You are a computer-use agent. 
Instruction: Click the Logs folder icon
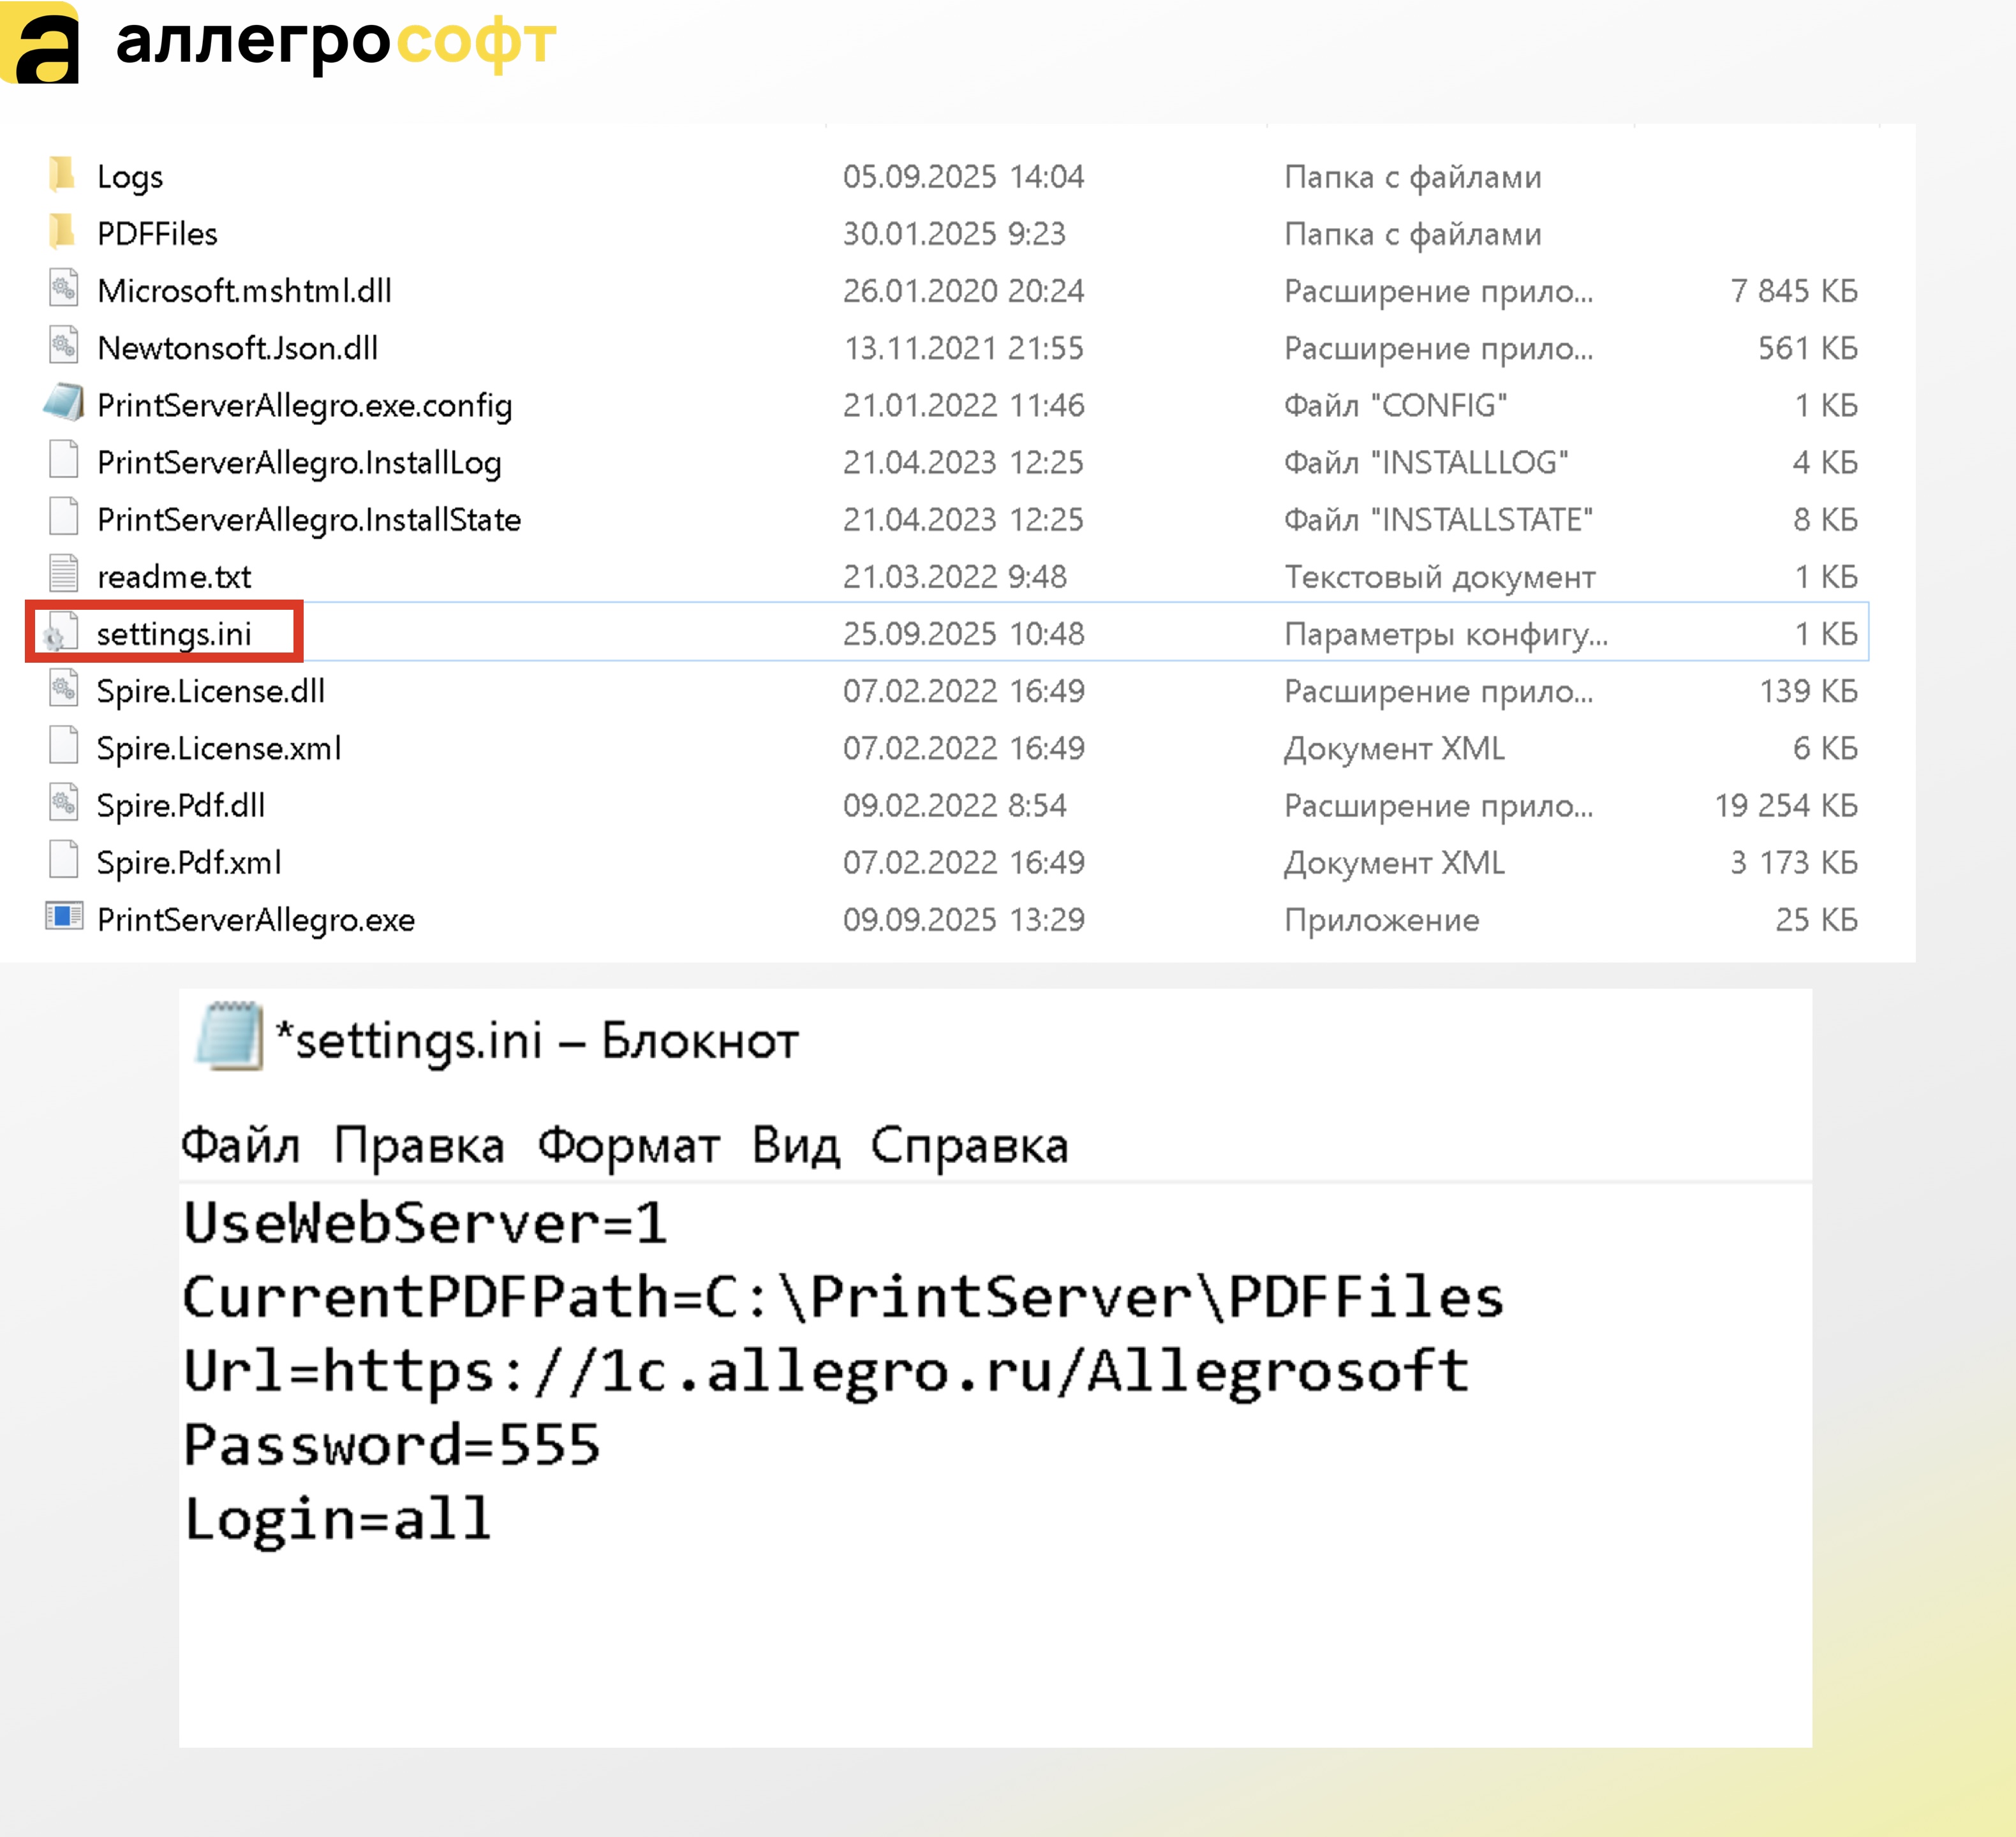62,175
